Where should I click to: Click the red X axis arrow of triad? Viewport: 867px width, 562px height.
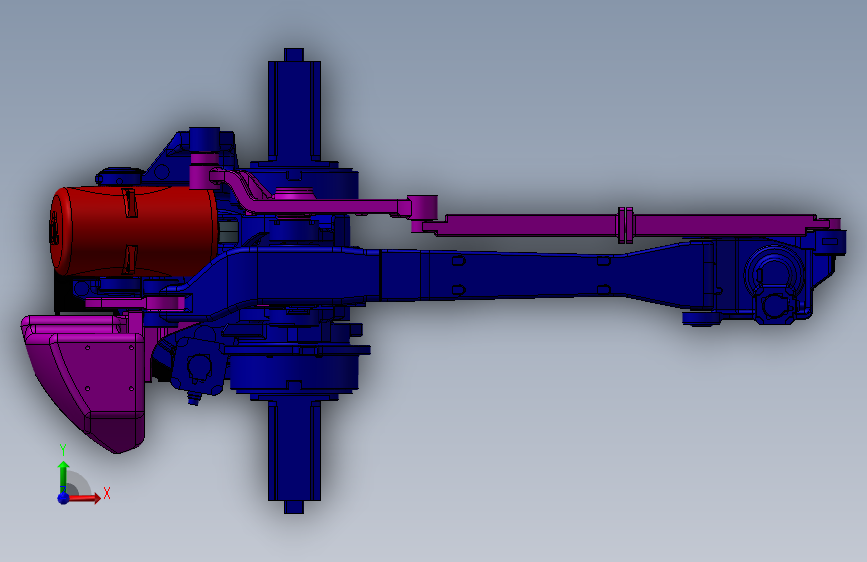[x=85, y=498]
